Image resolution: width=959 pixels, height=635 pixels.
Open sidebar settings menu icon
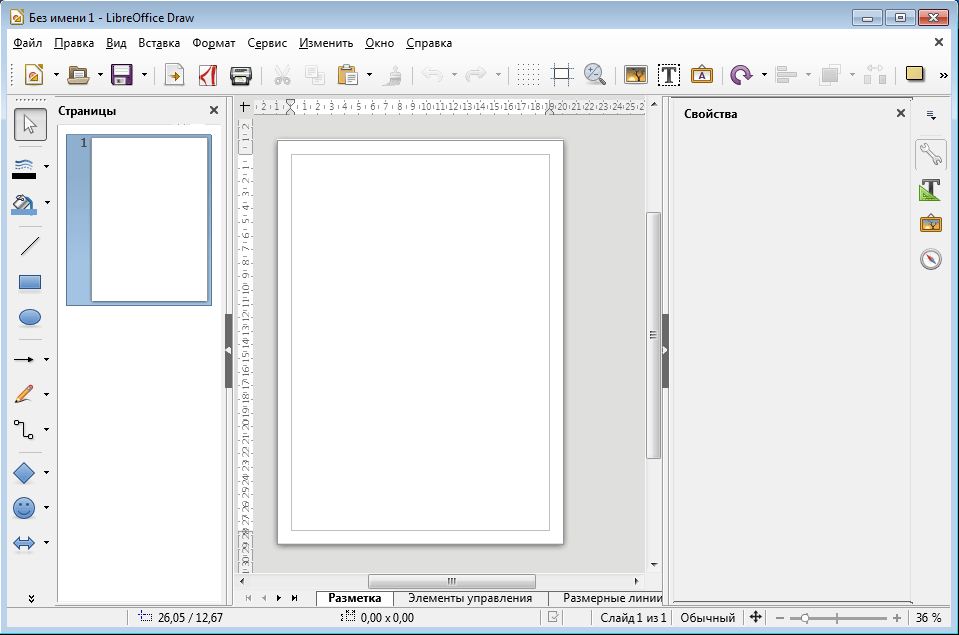pyautogui.click(x=931, y=114)
